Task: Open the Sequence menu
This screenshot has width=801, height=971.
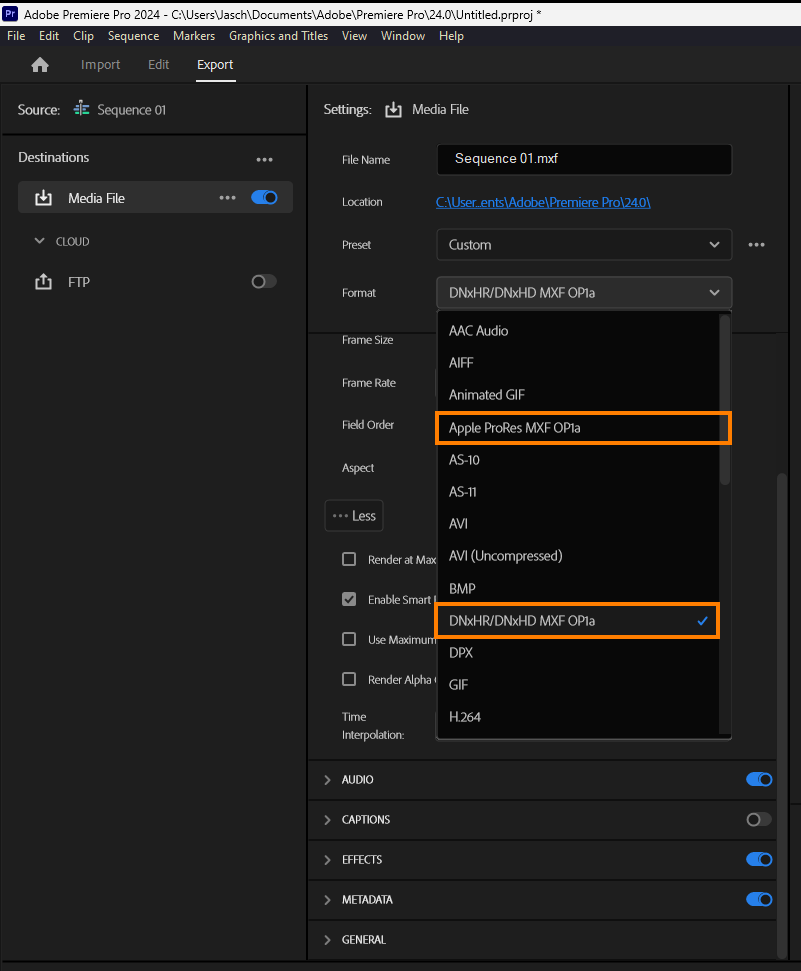Action: 133,36
